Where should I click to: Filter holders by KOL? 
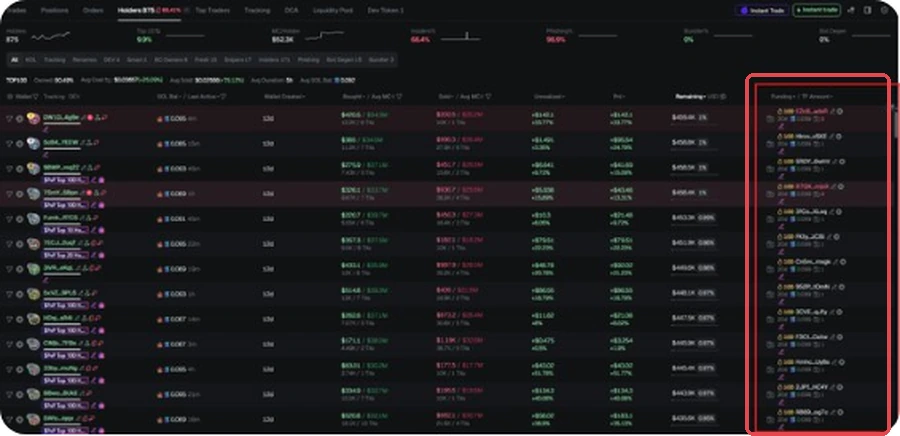[x=30, y=60]
